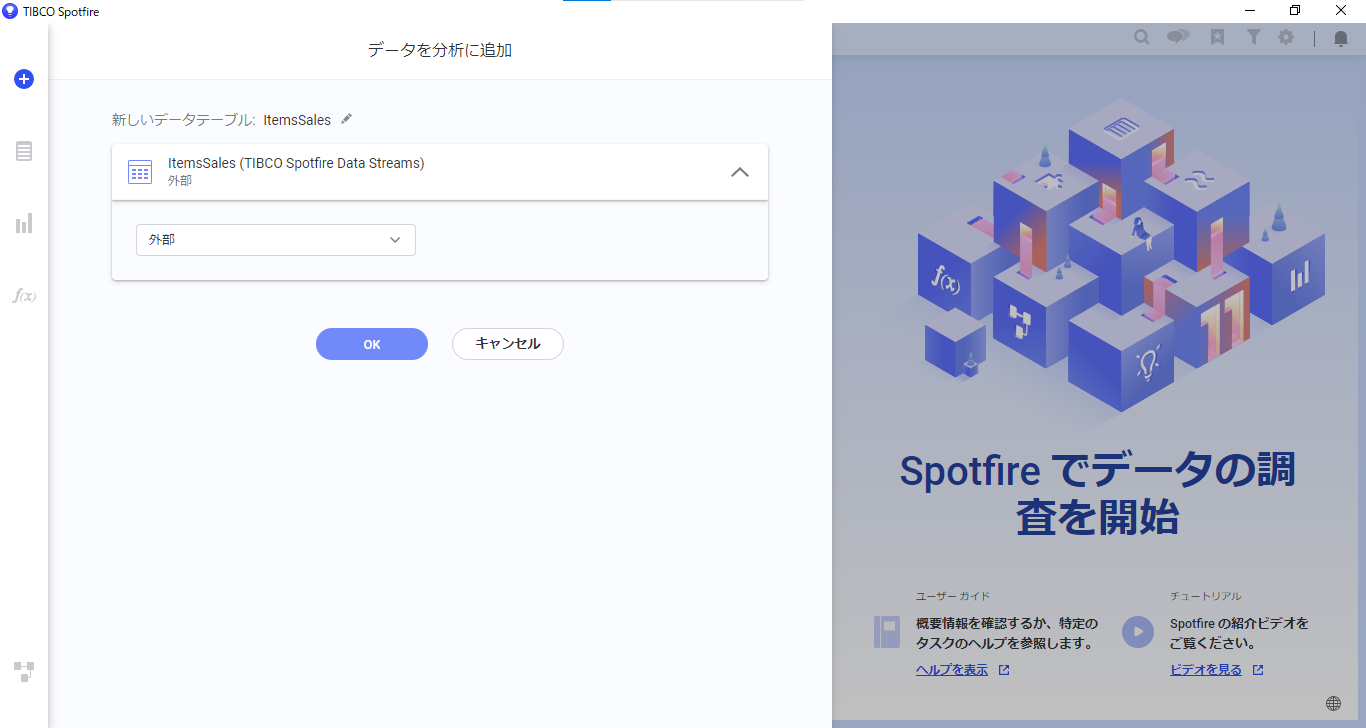Click the pencil icon to rename ItemsSales
1366x728 pixels.
(347, 119)
